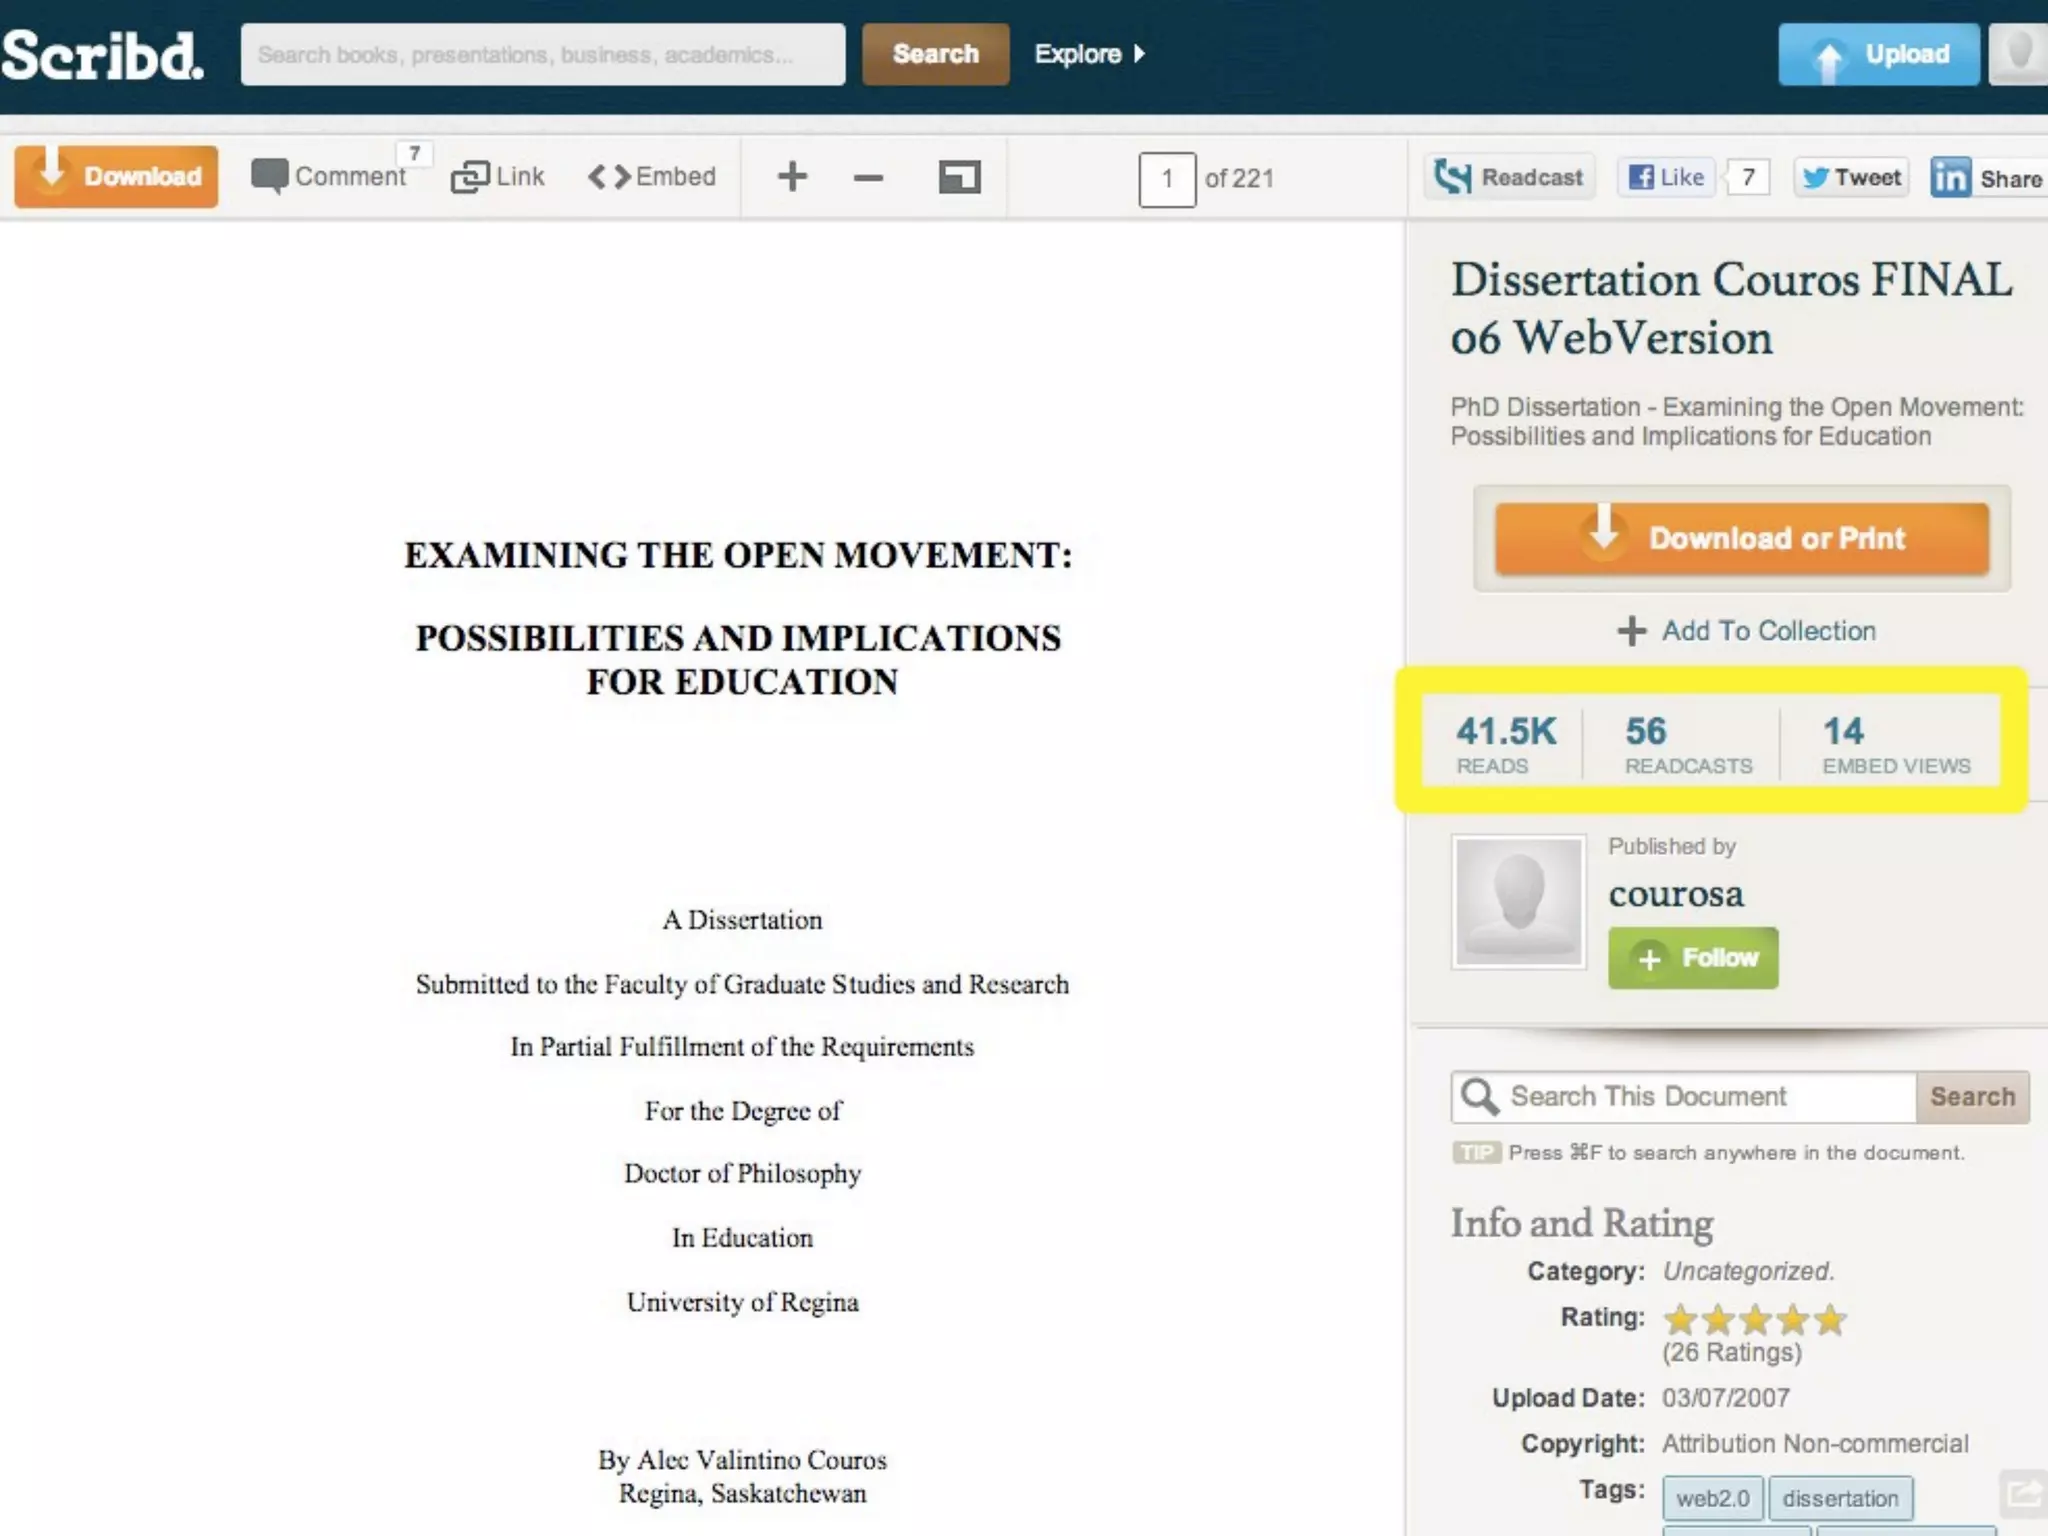The image size is (2048, 1536).
Task: Follow the publisher courosa
Action: (1693, 958)
